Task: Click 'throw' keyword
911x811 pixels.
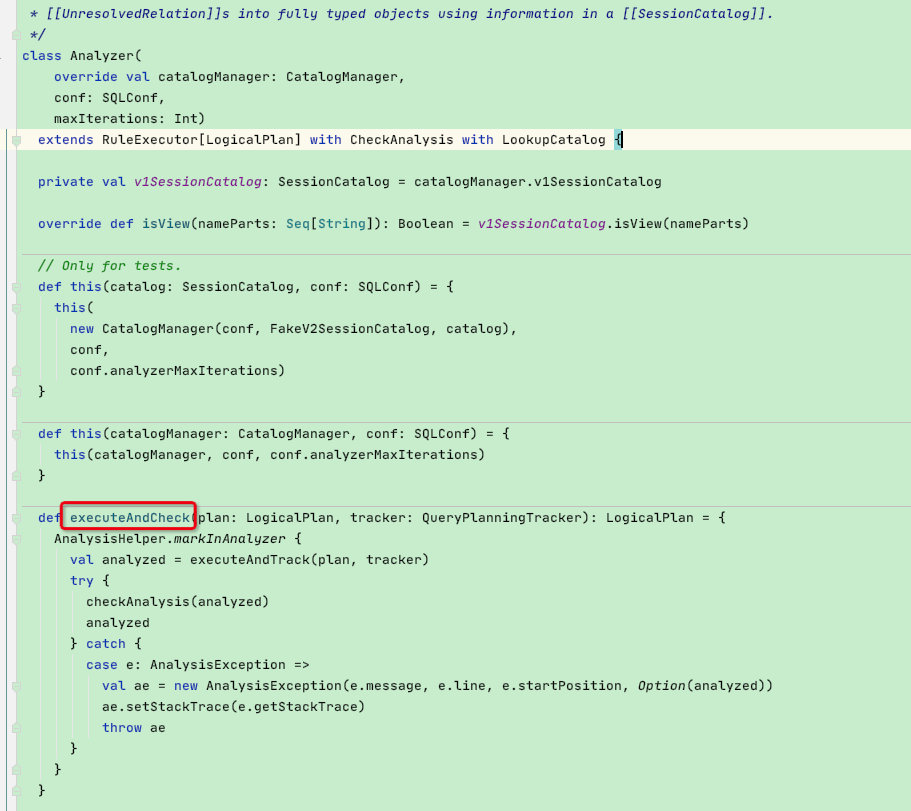Action: 122,727
